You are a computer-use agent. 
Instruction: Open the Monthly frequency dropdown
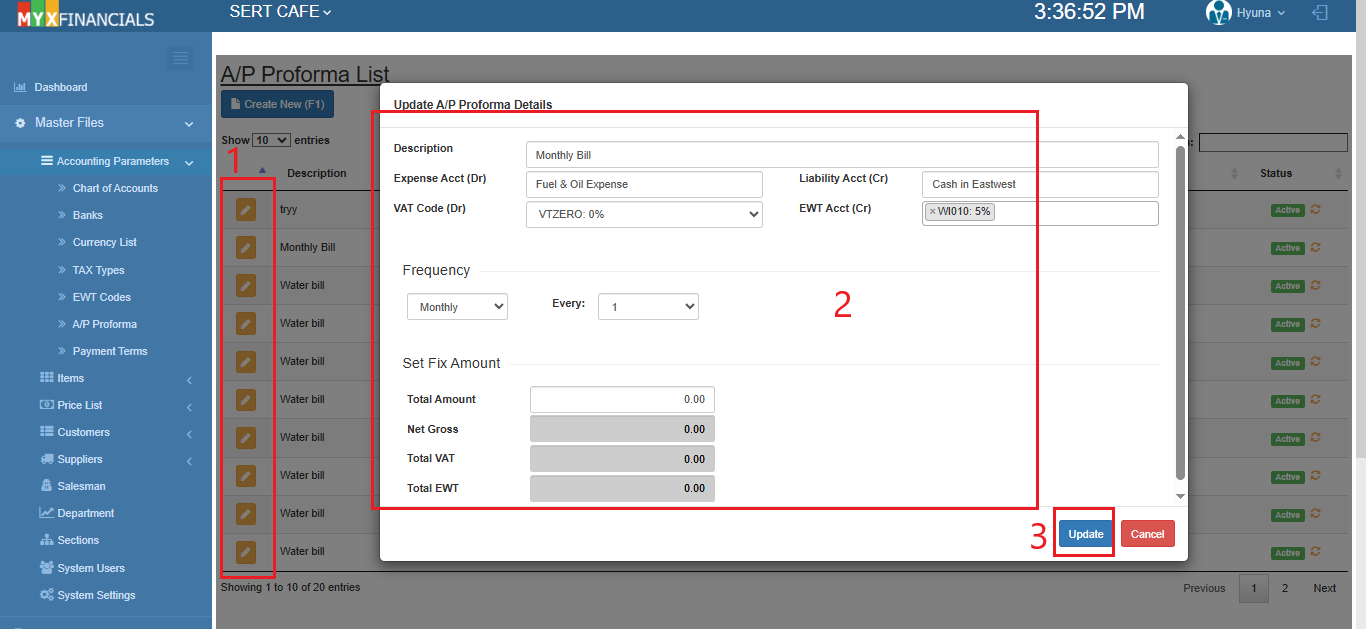[x=457, y=307]
